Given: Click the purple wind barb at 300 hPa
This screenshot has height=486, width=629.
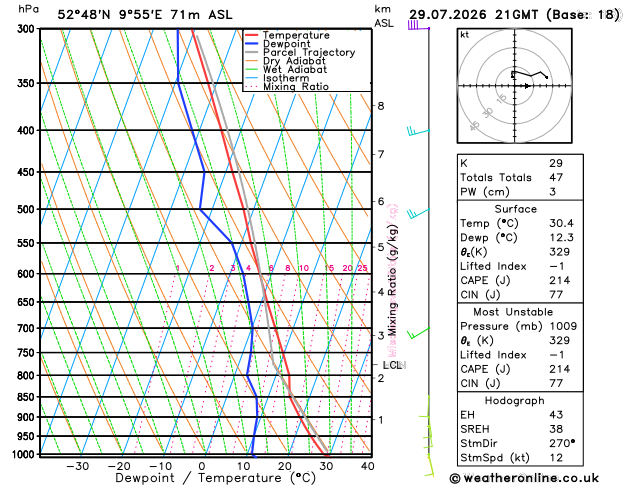Looking at the screenshot, I should tap(418, 25).
